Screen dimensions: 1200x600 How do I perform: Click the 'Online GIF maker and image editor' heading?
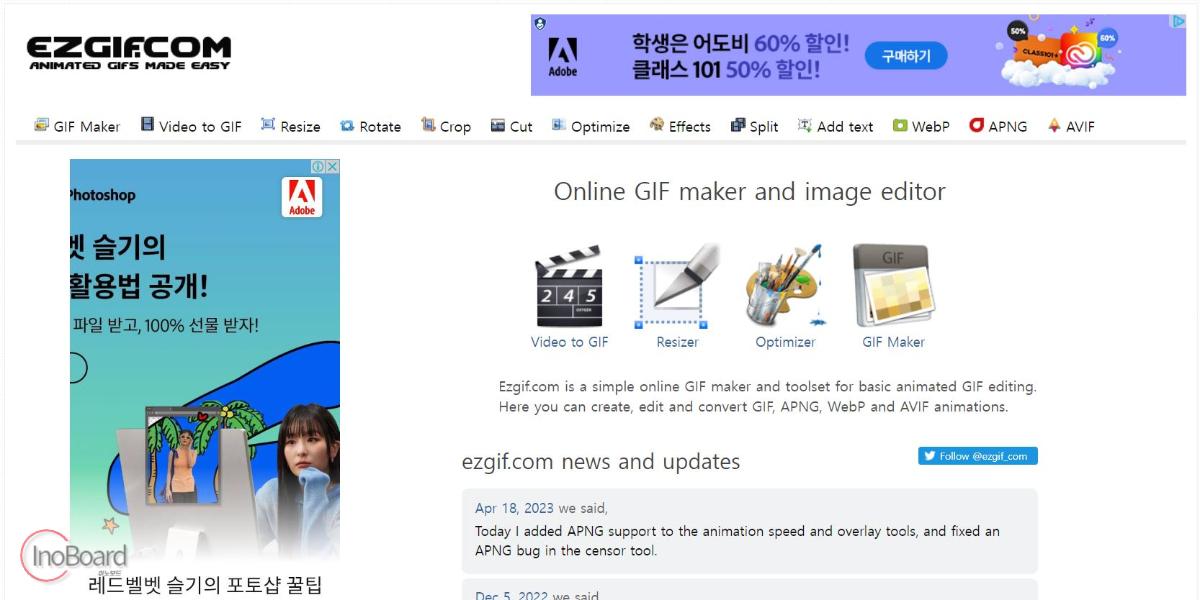click(x=750, y=191)
